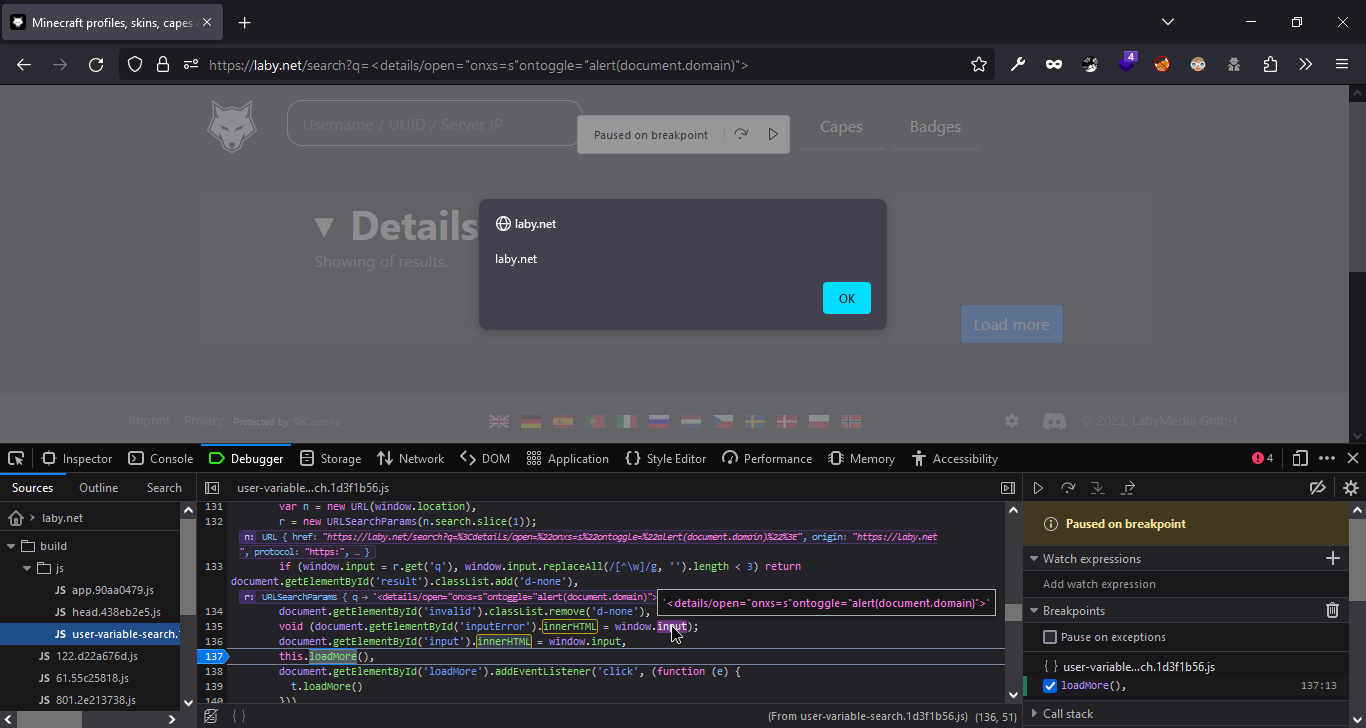Open the wrench extension icon in toolbar
This screenshot has width=1366, height=728.
1018,65
